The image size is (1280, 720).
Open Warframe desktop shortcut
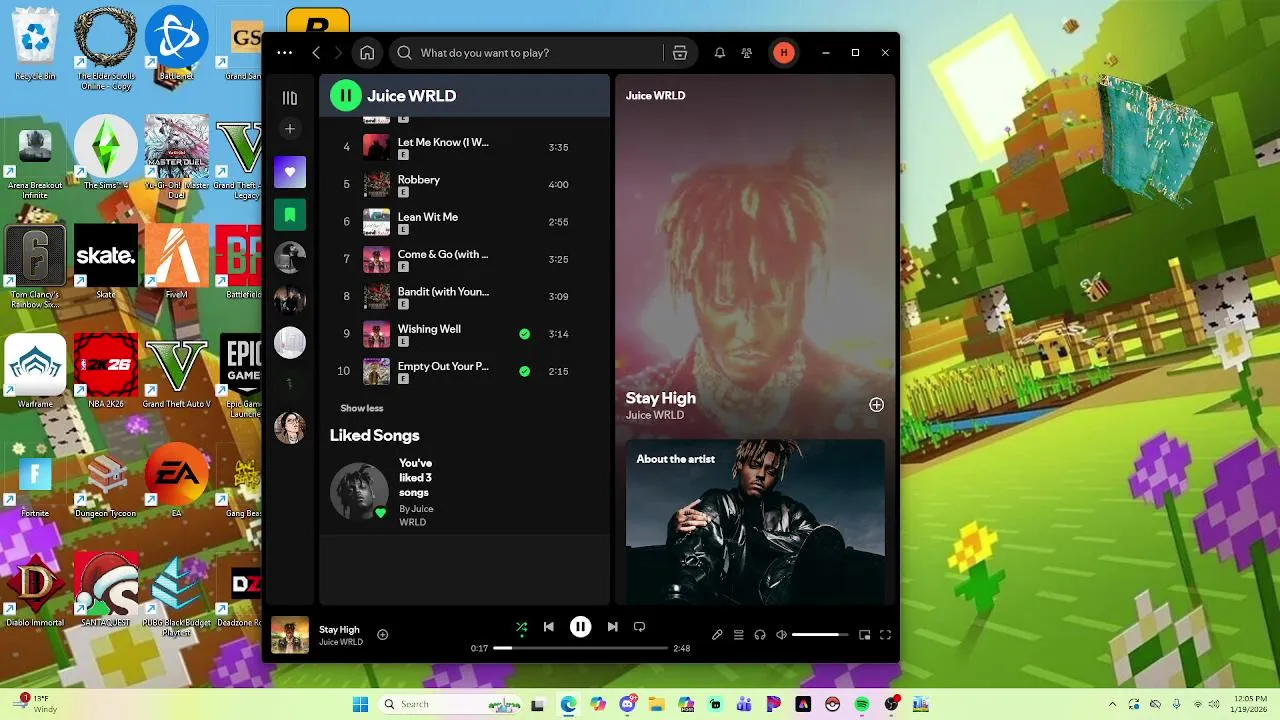[35, 371]
